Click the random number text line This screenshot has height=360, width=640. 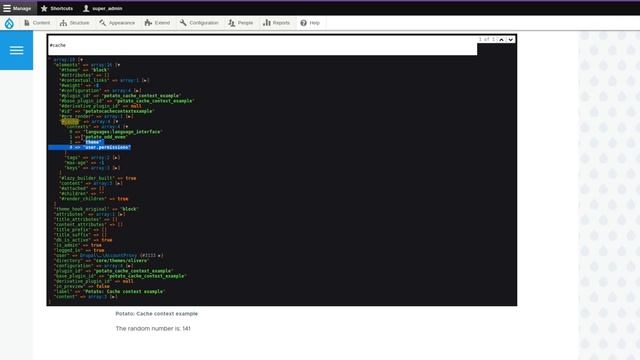(153, 329)
